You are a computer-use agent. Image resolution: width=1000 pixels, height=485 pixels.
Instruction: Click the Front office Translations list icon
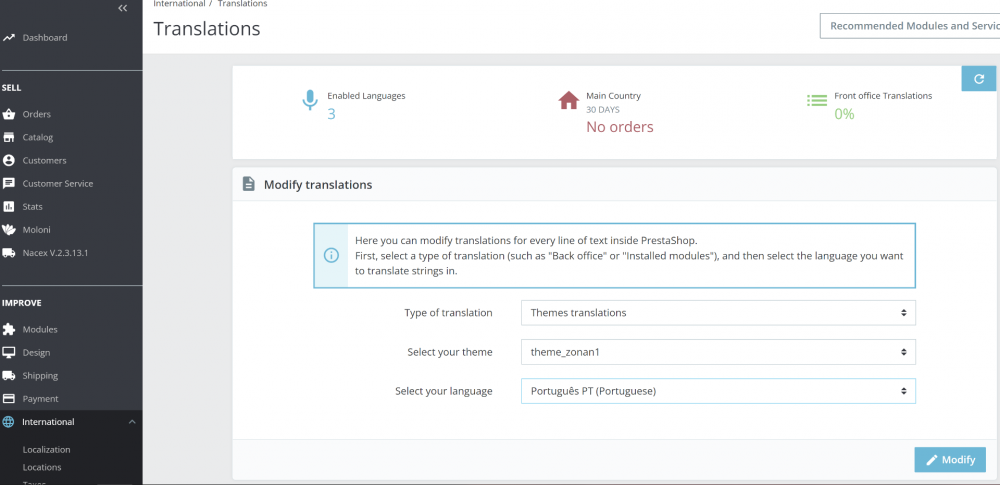816,100
